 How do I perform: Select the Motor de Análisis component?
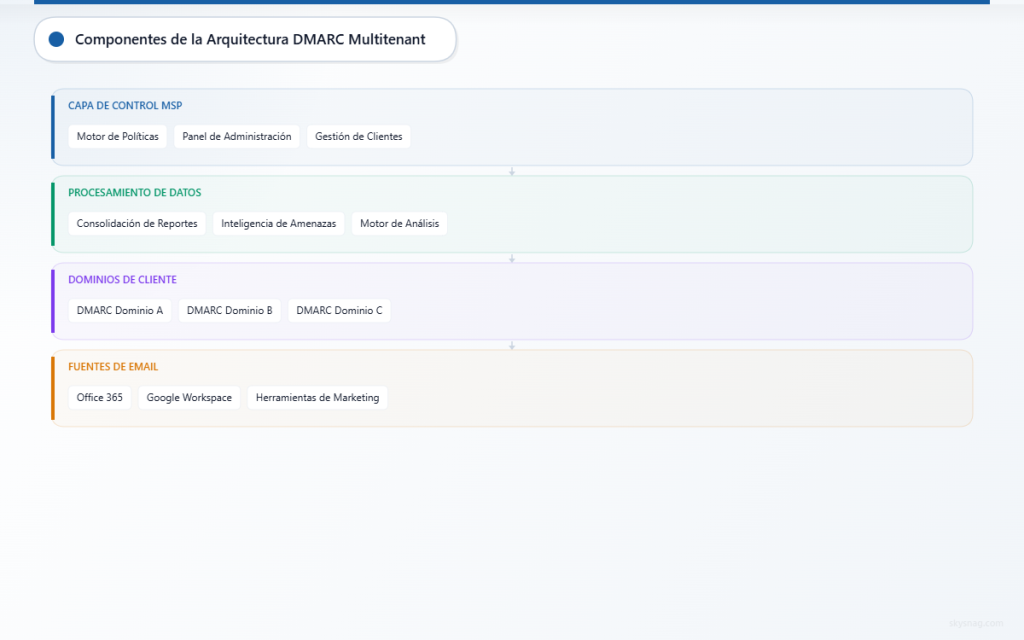tap(398, 223)
